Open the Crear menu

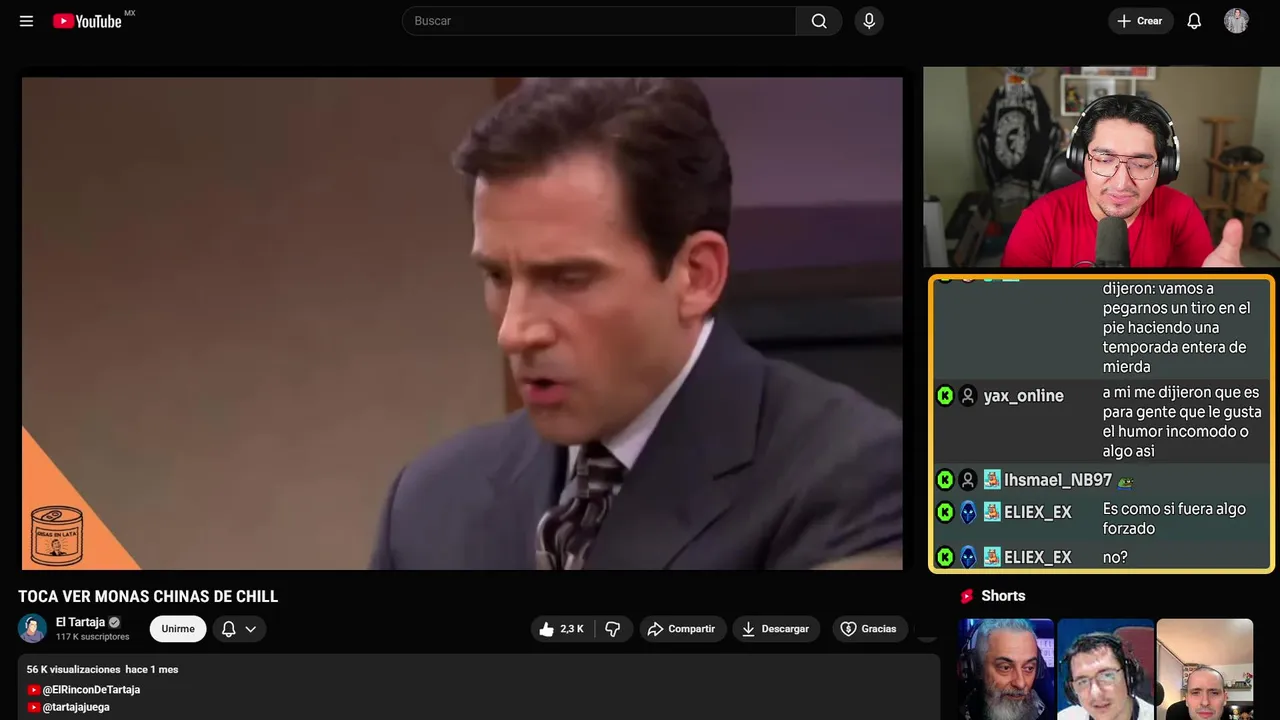coord(1140,21)
